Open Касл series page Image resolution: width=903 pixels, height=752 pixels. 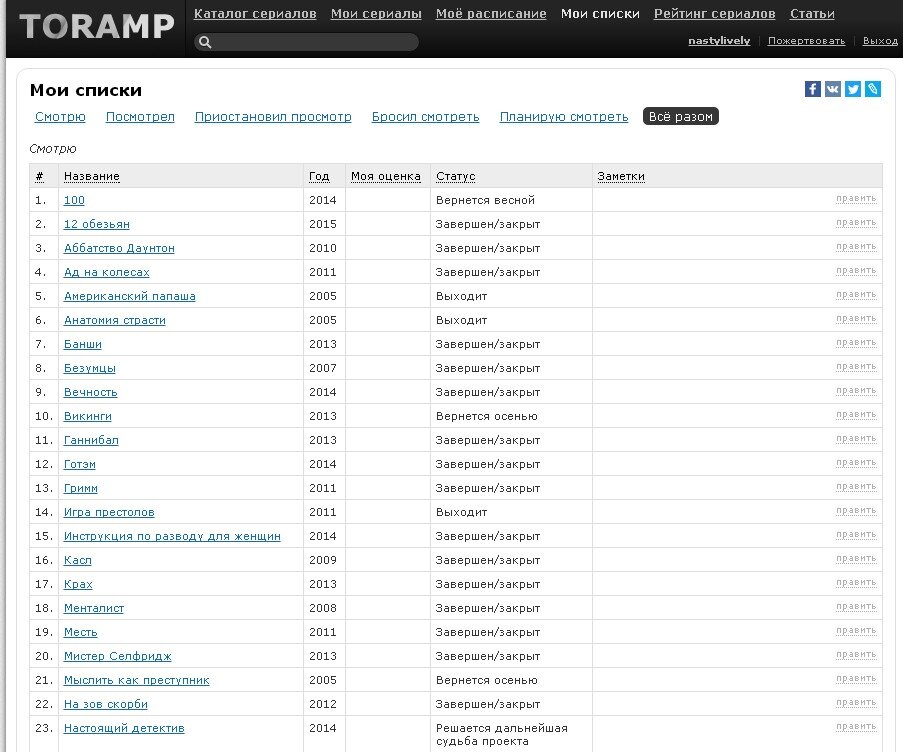[77, 560]
